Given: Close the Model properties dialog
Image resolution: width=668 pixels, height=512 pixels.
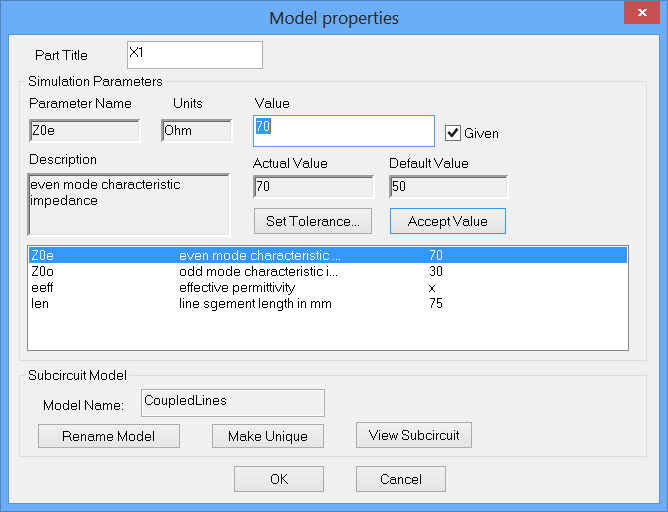Looking at the screenshot, I should click(x=639, y=14).
